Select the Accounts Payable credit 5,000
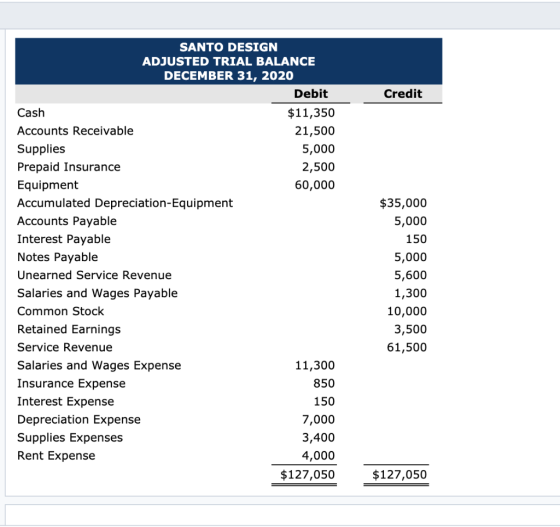This screenshot has height=527, width=560. [410, 221]
